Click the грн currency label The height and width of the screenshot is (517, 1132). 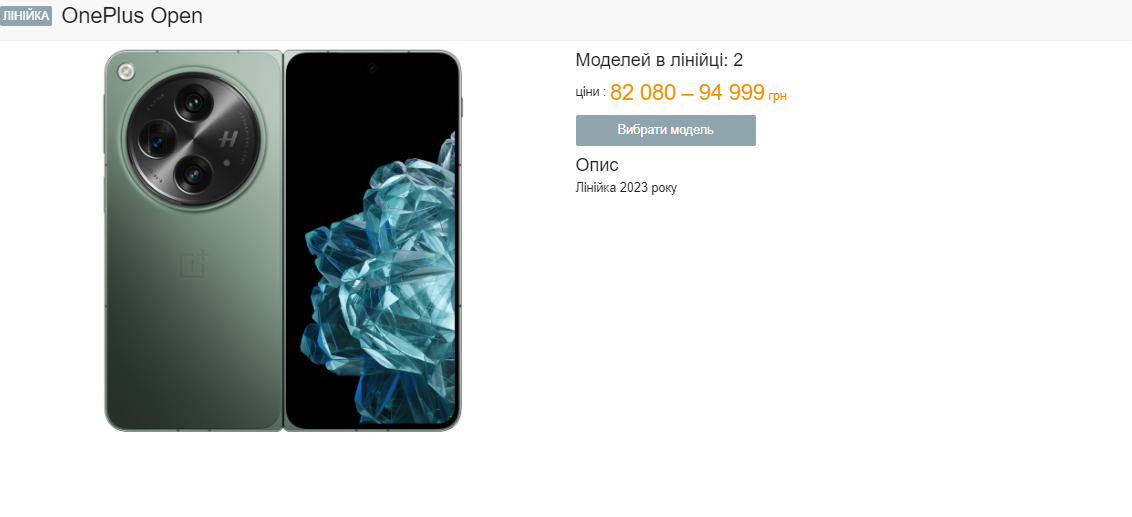coord(778,96)
